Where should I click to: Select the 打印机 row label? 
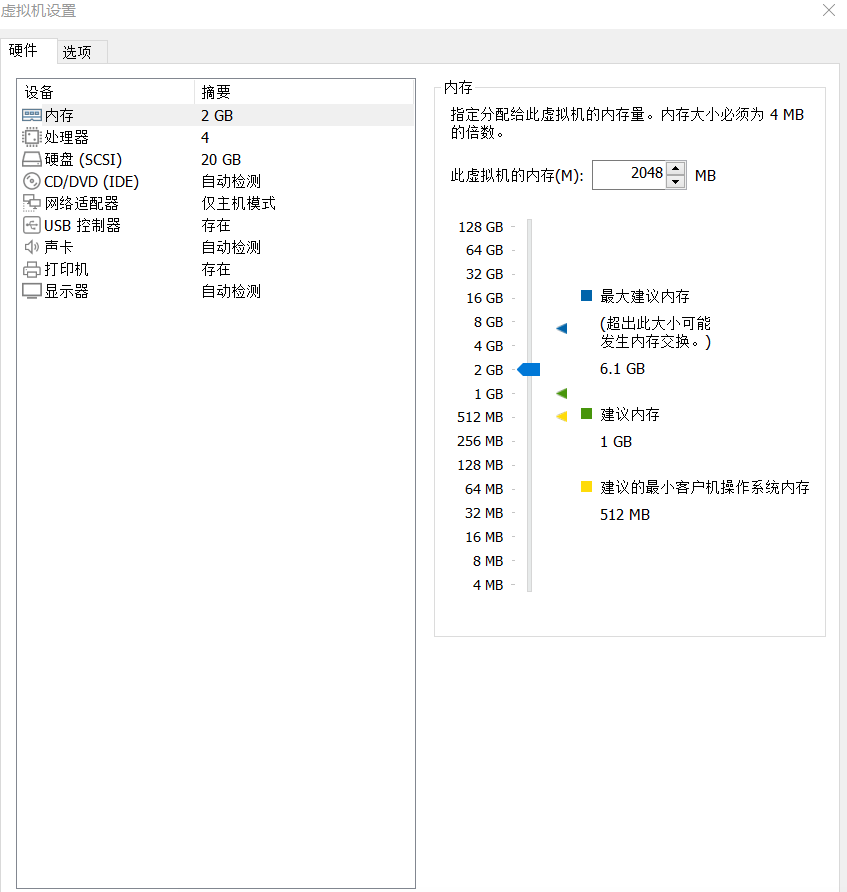click(x=67, y=270)
